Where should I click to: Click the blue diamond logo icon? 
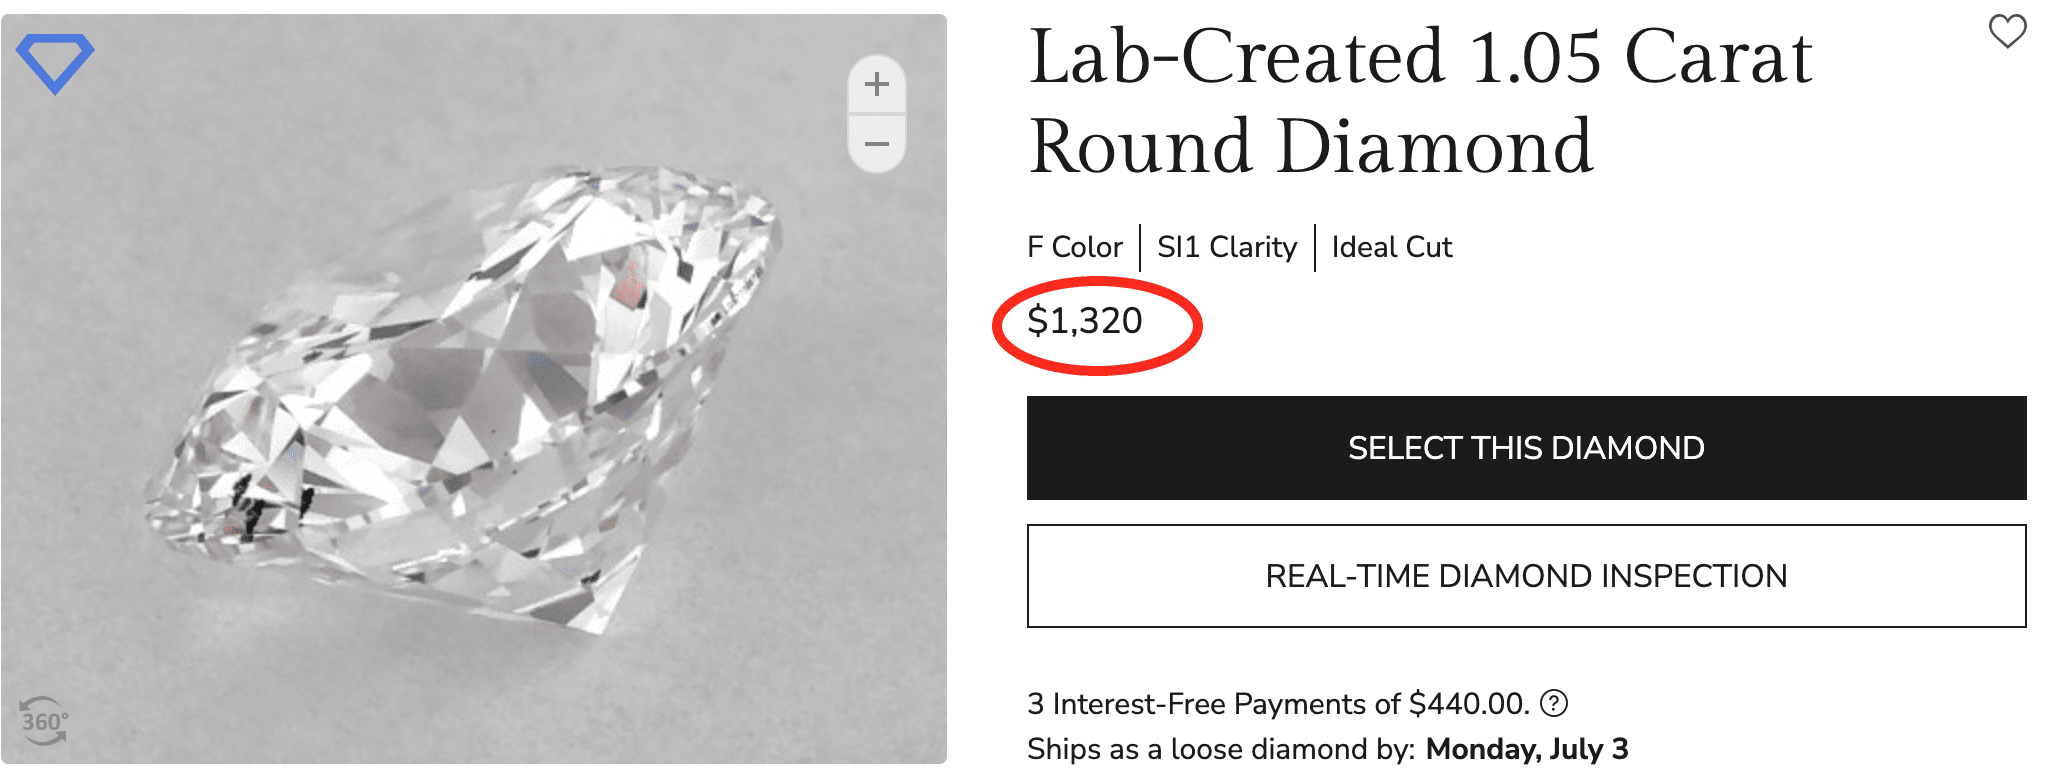(55, 62)
